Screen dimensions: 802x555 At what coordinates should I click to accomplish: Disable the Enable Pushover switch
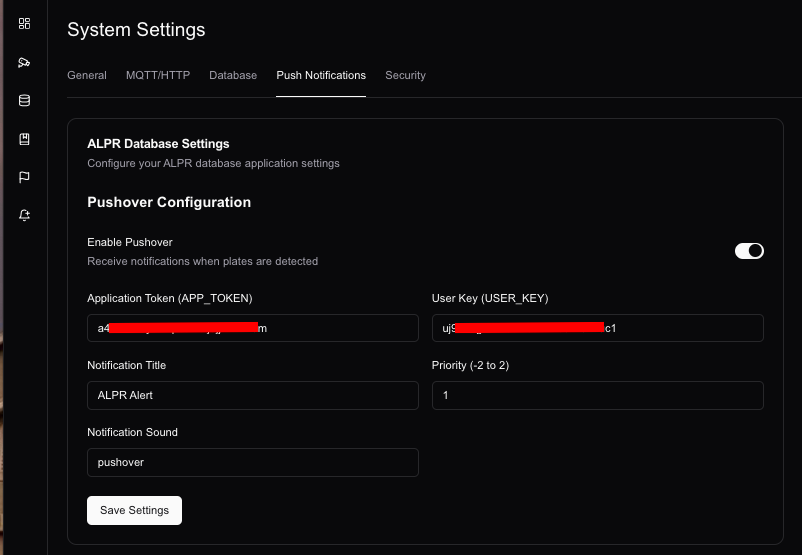[749, 251]
